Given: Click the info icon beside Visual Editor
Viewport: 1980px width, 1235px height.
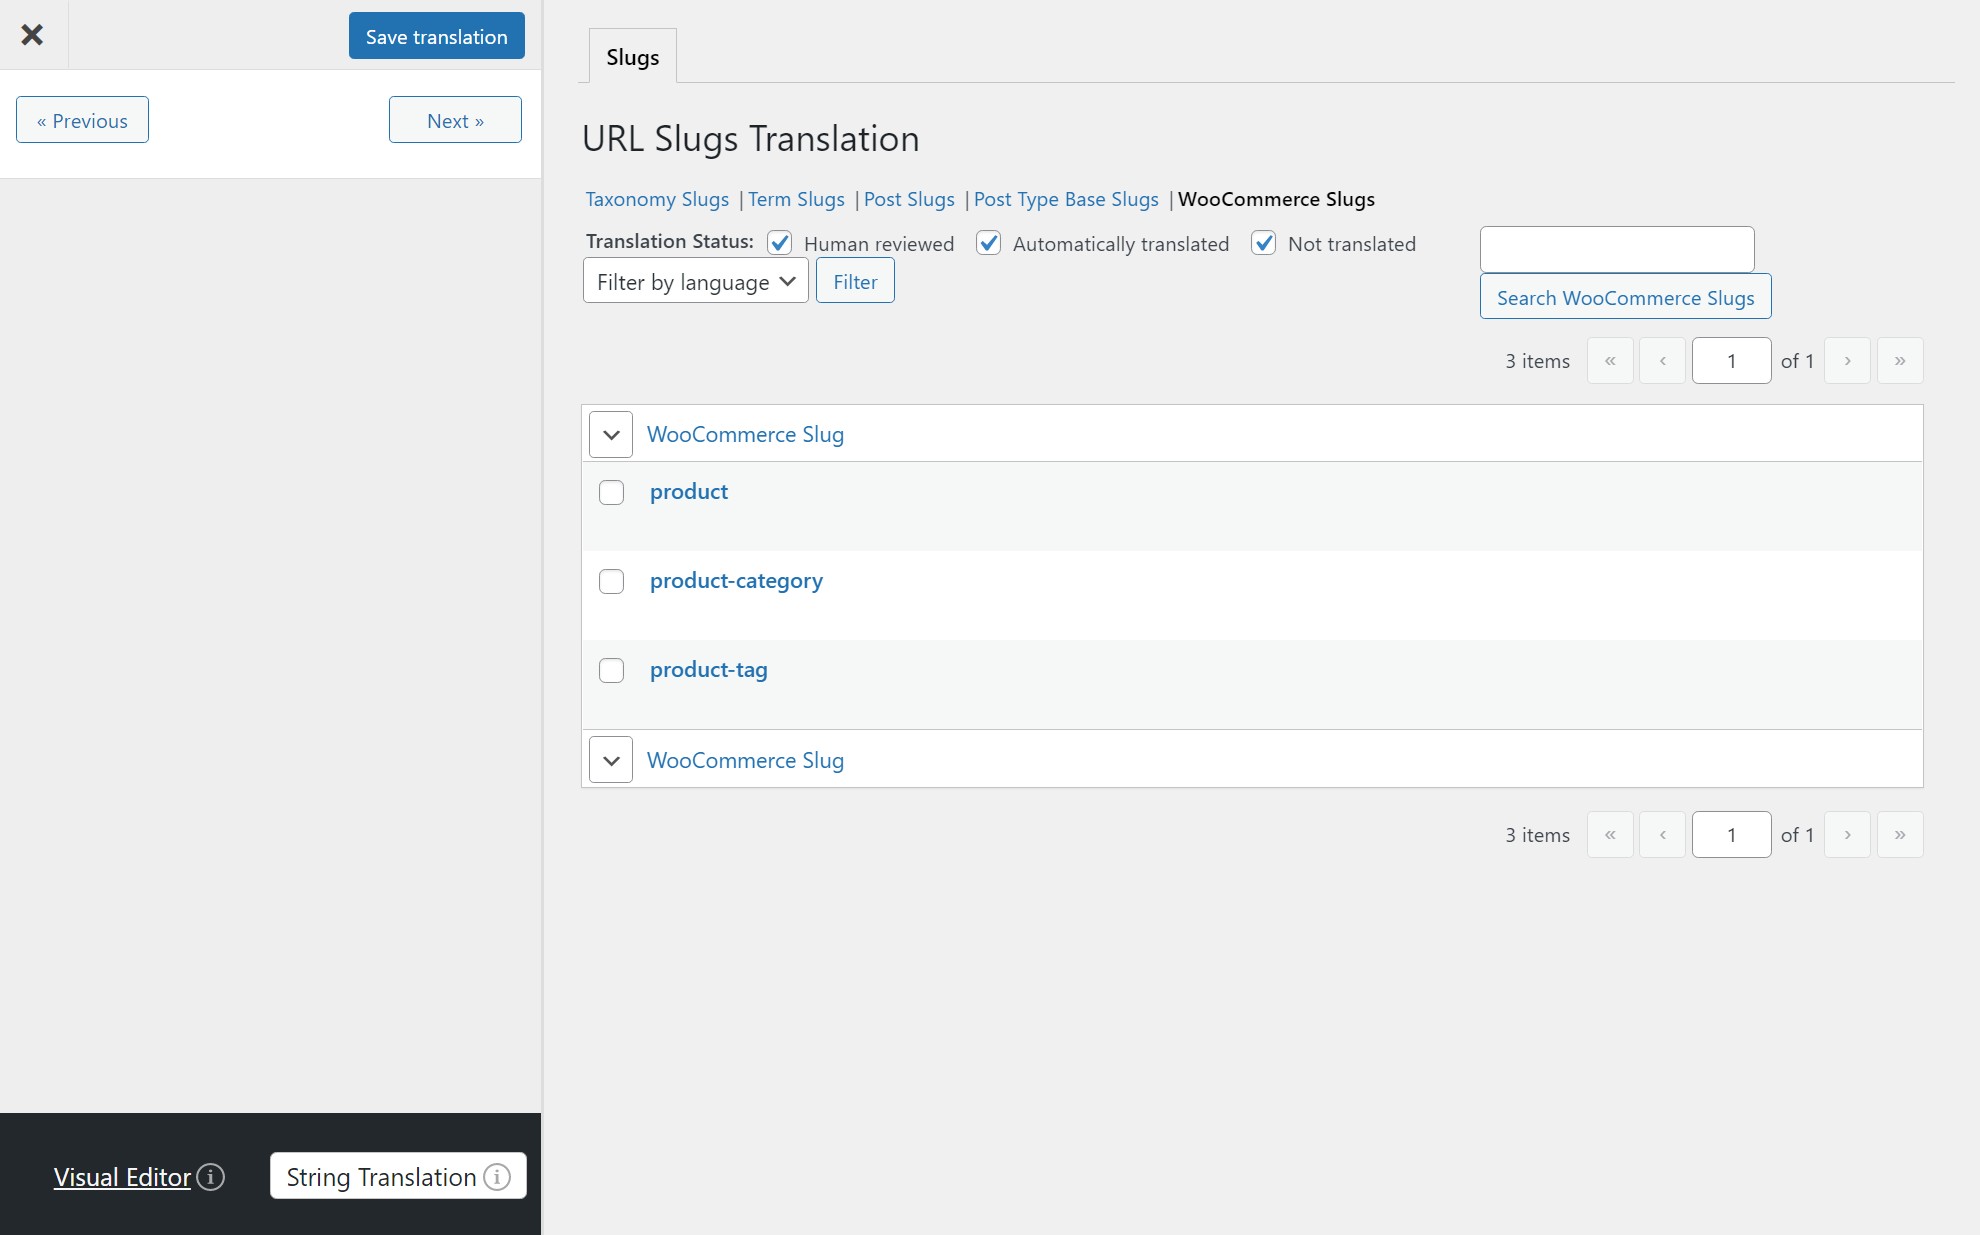Looking at the screenshot, I should tap(210, 1177).
